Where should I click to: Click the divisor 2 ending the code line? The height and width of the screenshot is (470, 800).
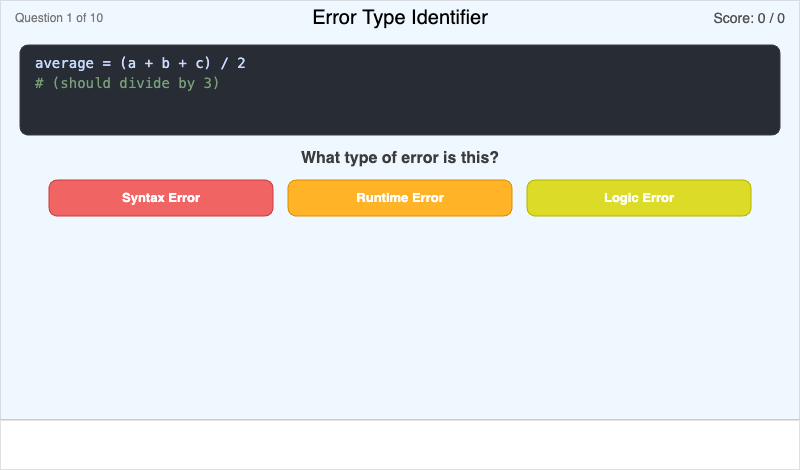click(241, 63)
